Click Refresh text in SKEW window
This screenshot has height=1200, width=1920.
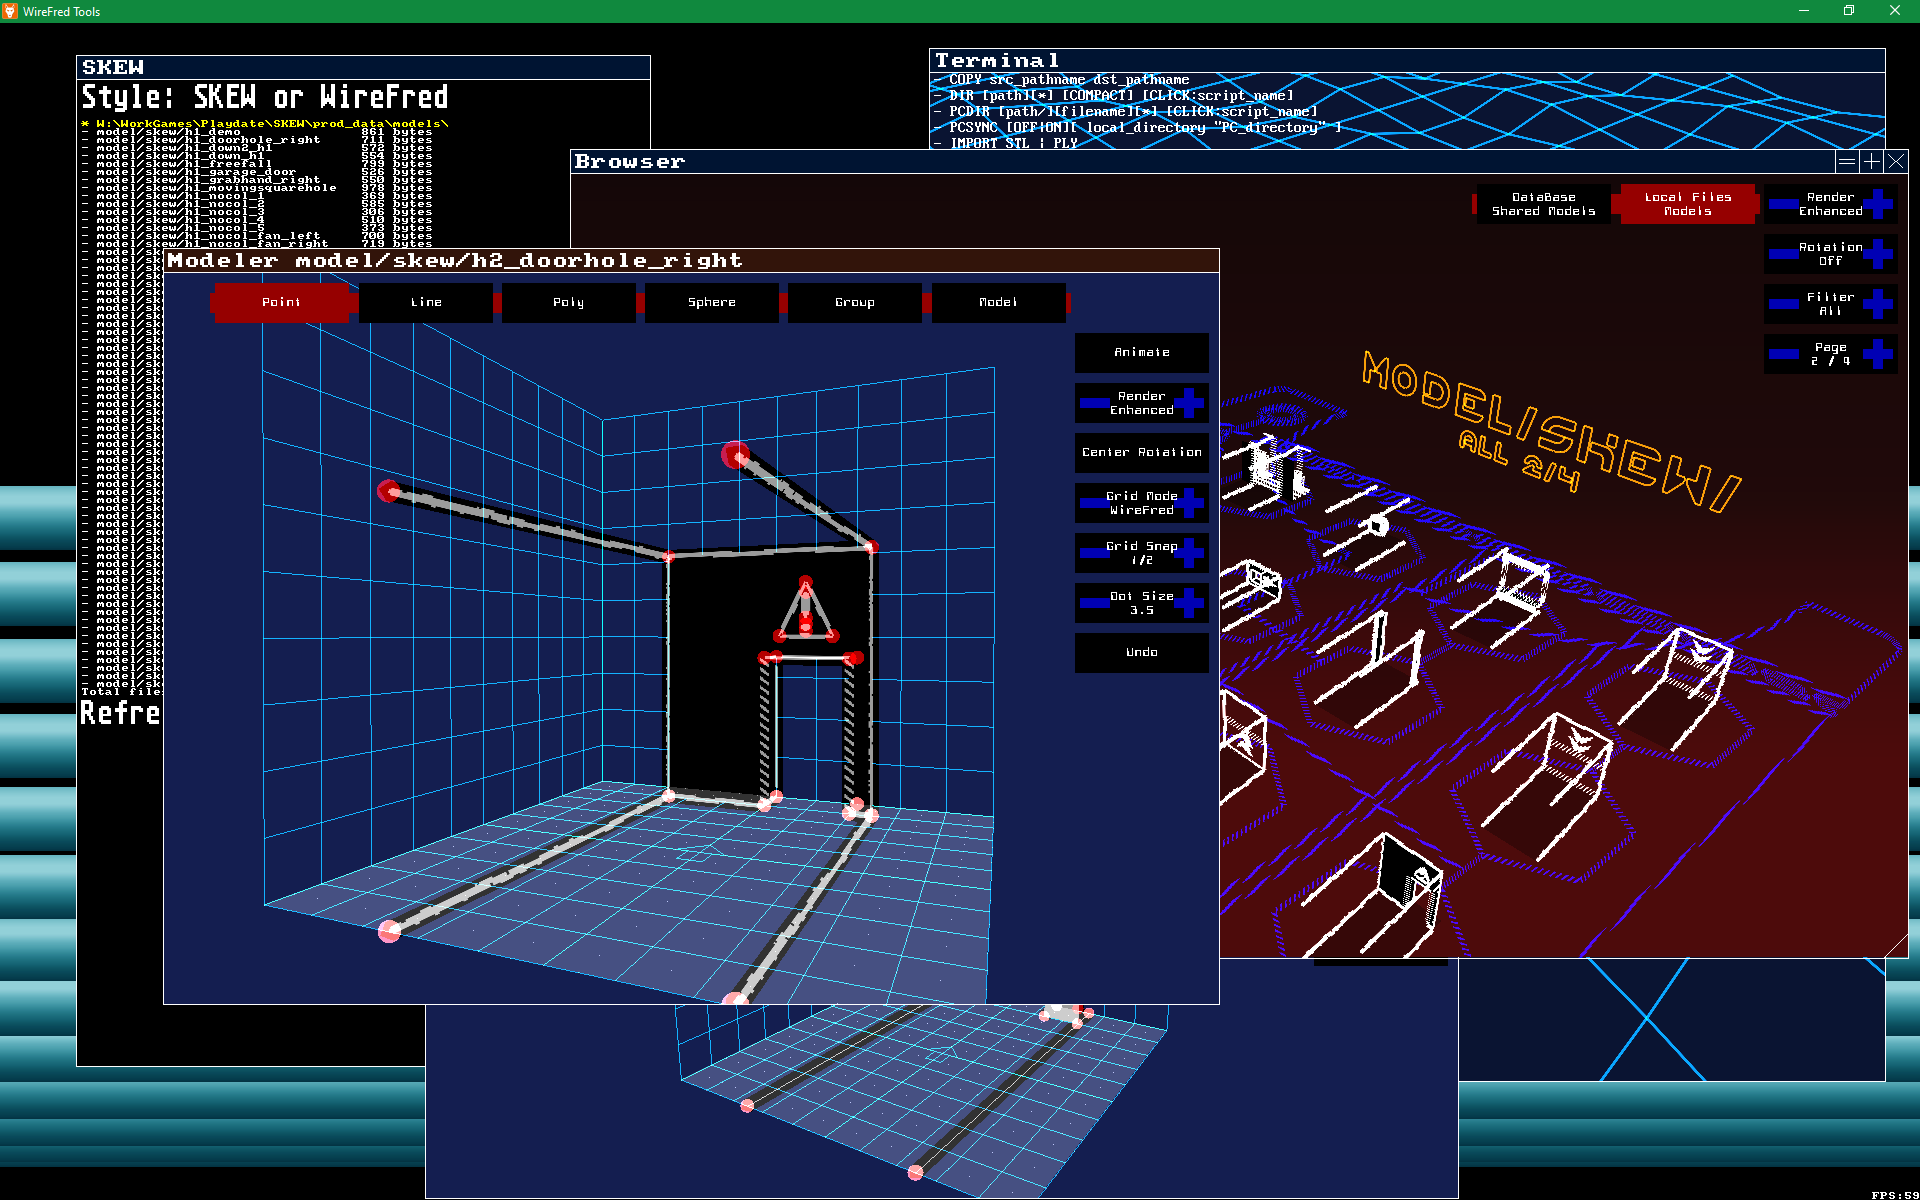[120, 713]
